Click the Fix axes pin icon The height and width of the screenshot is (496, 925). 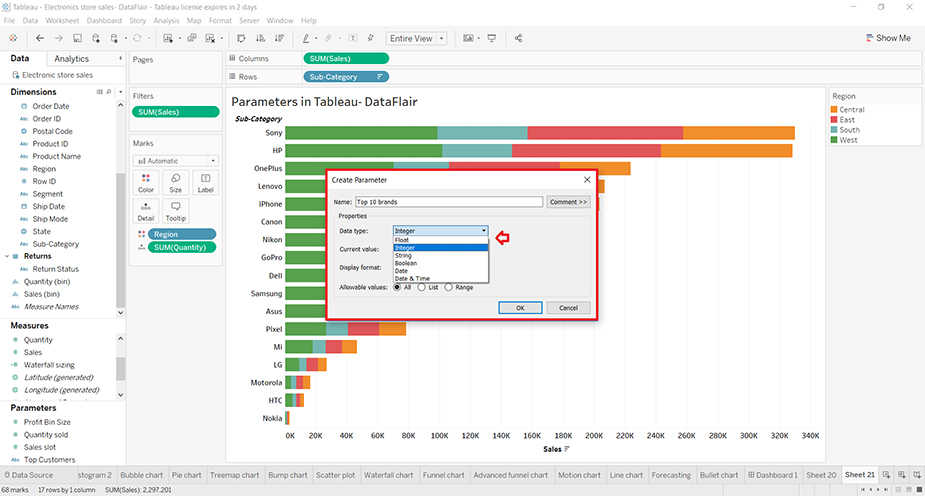[370, 38]
